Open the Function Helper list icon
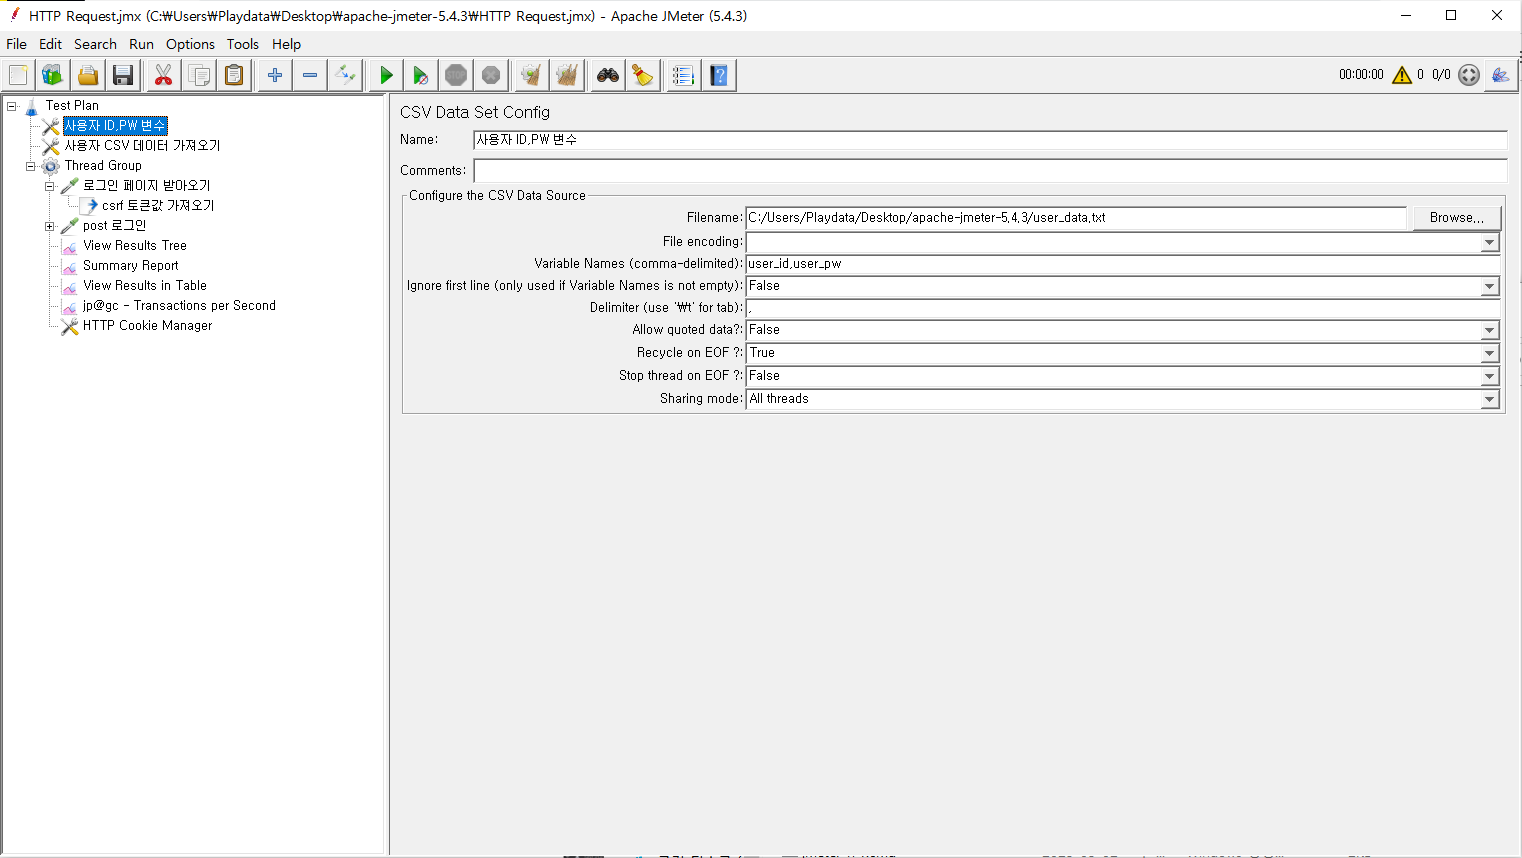This screenshot has width=1522, height=858. [x=684, y=75]
